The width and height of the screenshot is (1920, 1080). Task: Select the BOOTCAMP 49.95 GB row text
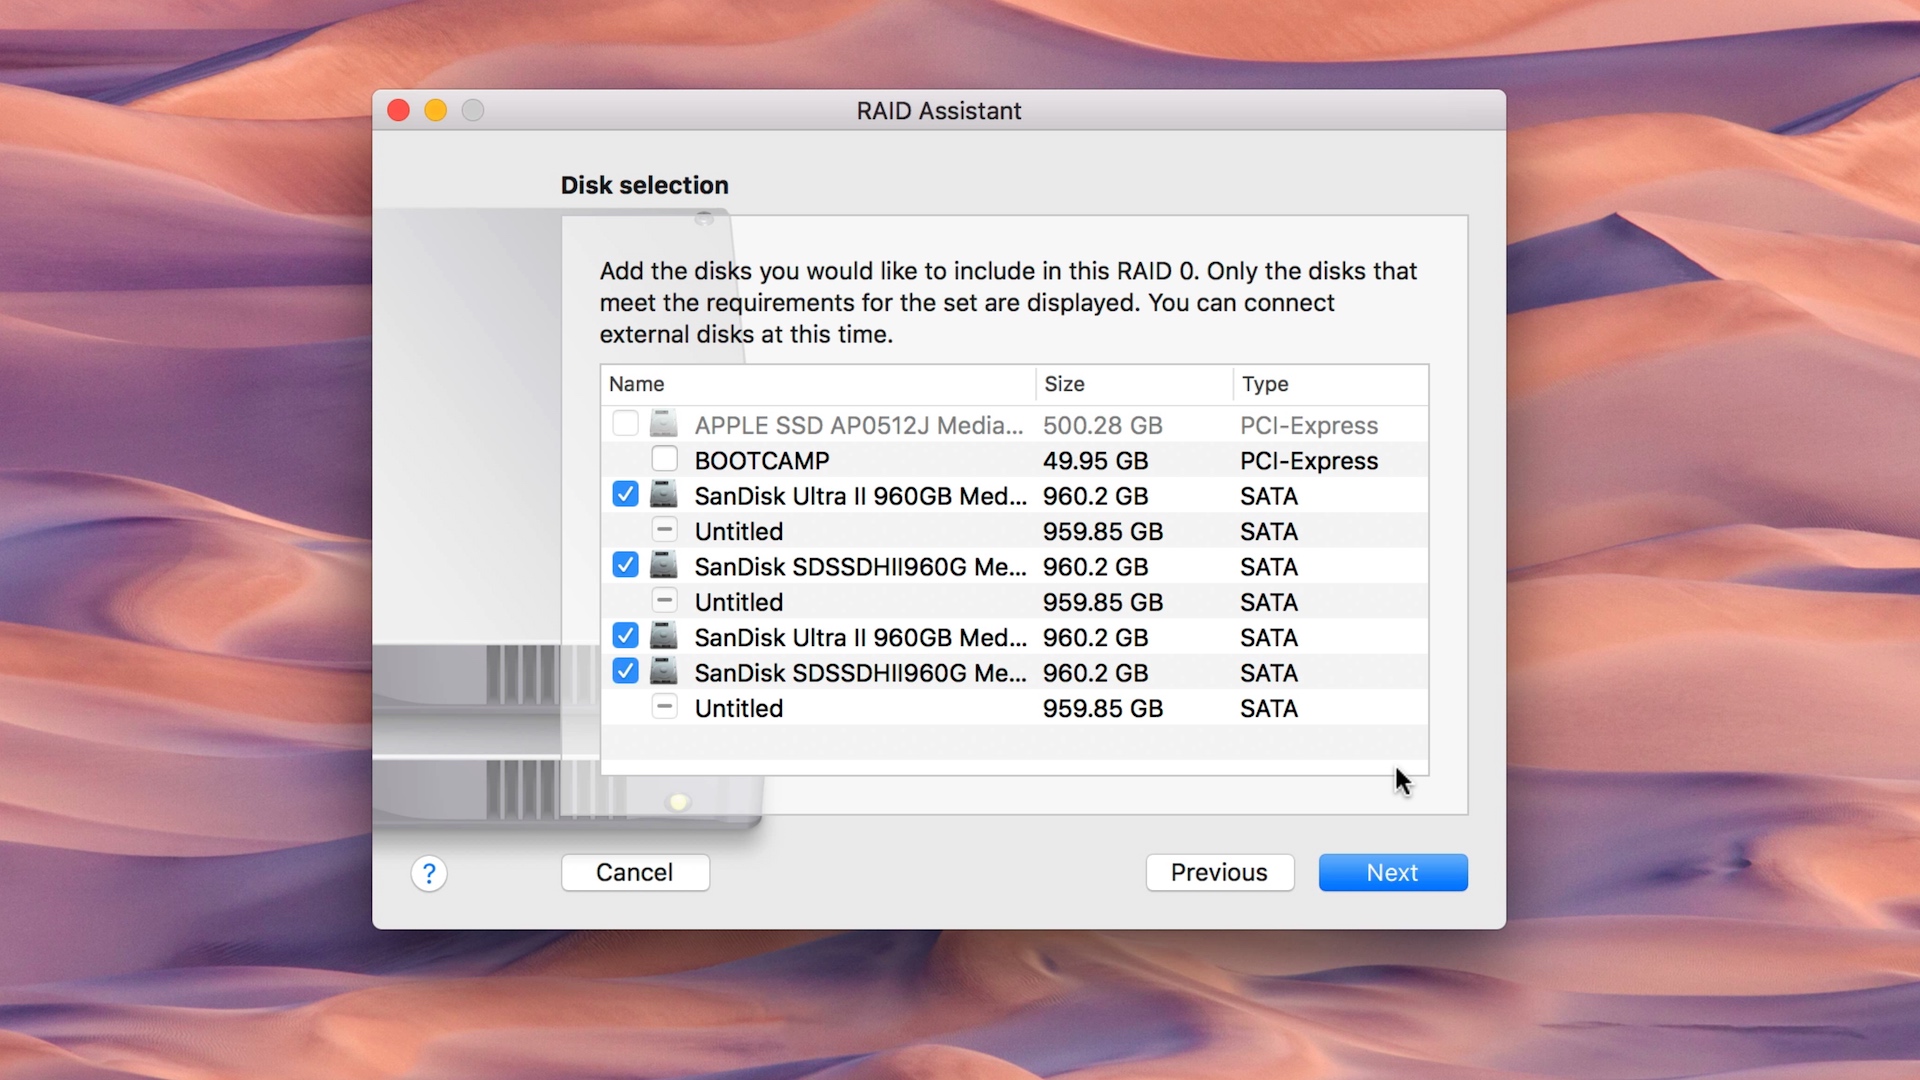click(x=762, y=461)
